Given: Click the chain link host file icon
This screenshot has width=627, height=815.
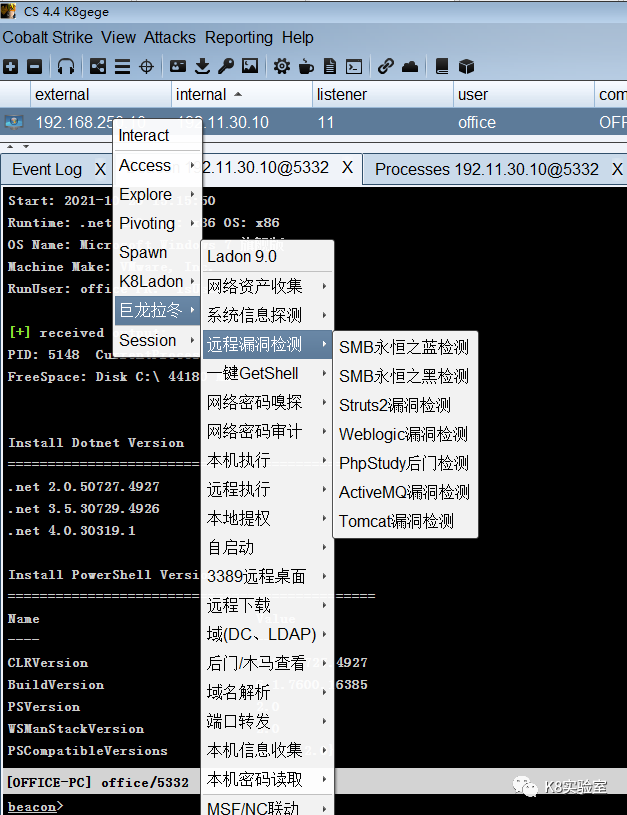Looking at the screenshot, I should (x=386, y=67).
